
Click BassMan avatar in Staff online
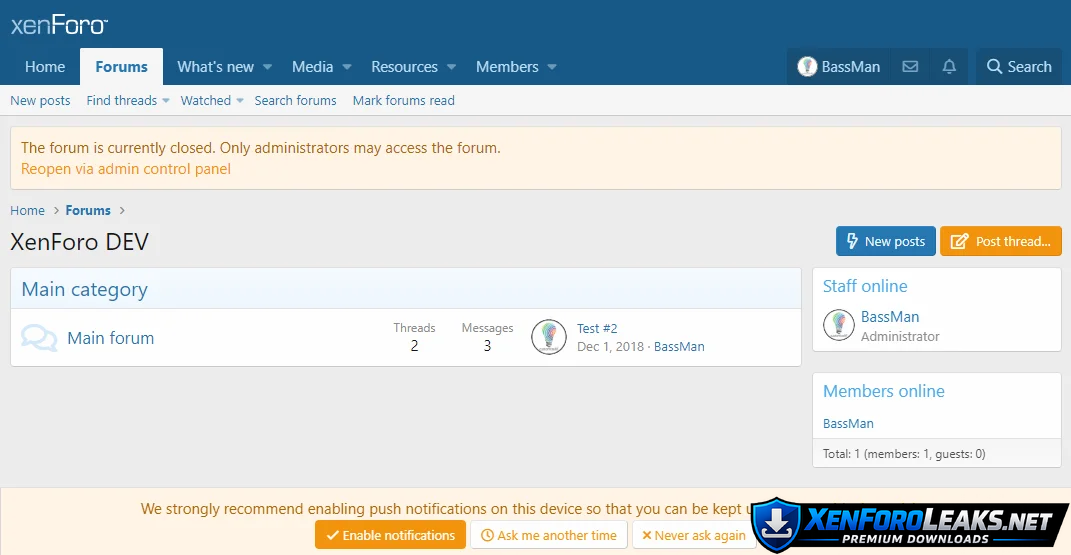tap(838, 325)
